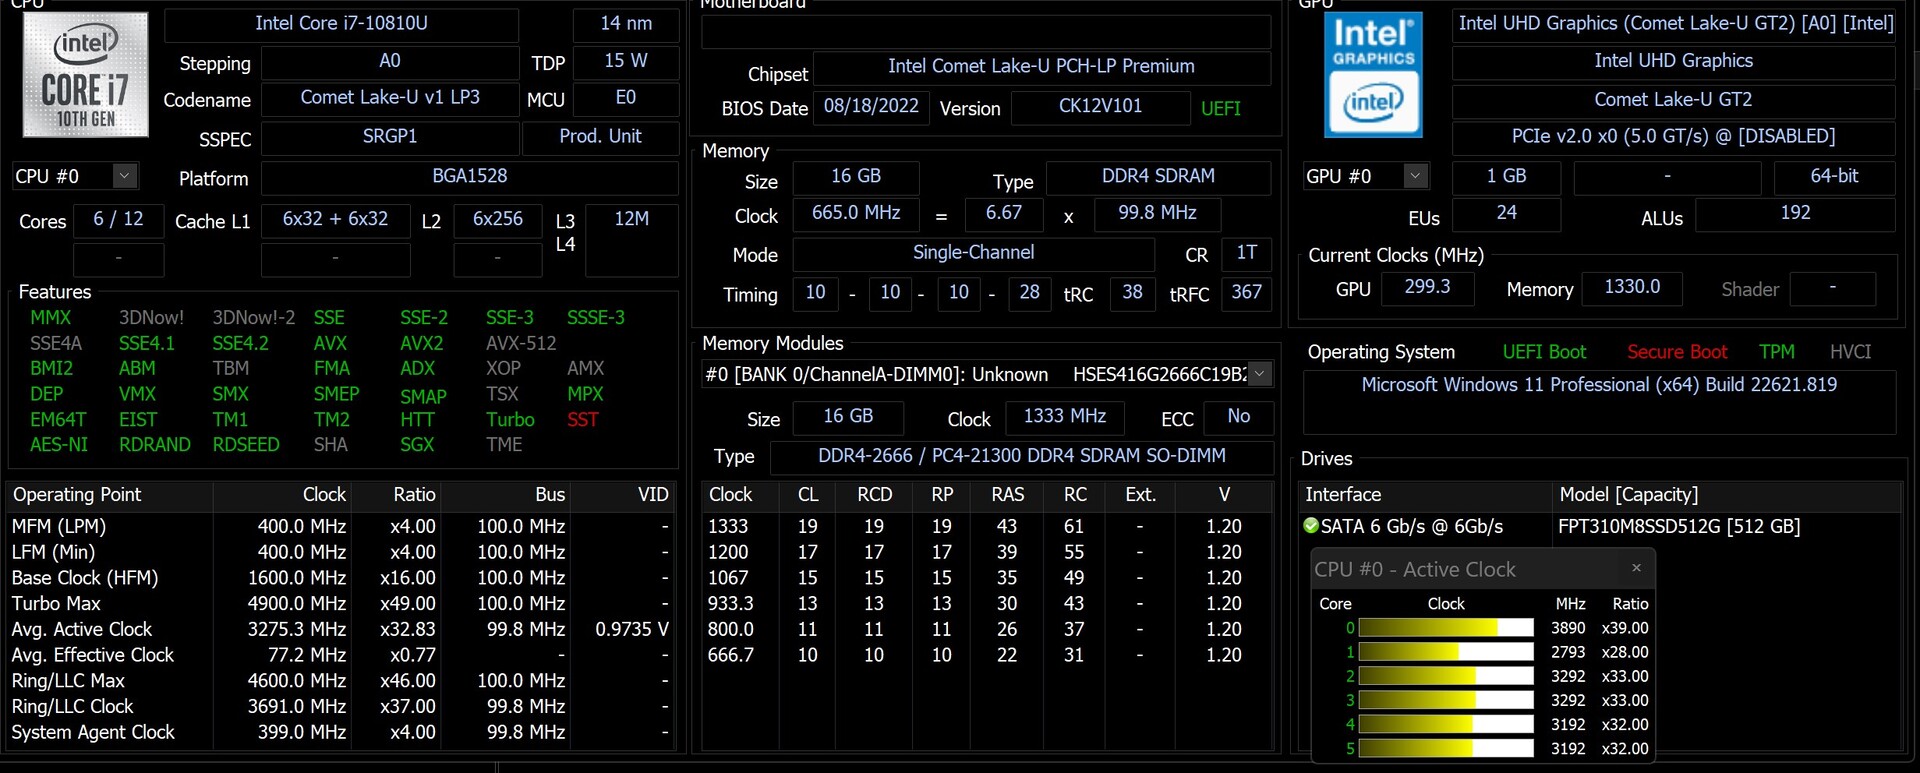1920x773 pixels.
Task: Click the 665.0 MHz memory clock field
Action: click(x=856, y=214)
